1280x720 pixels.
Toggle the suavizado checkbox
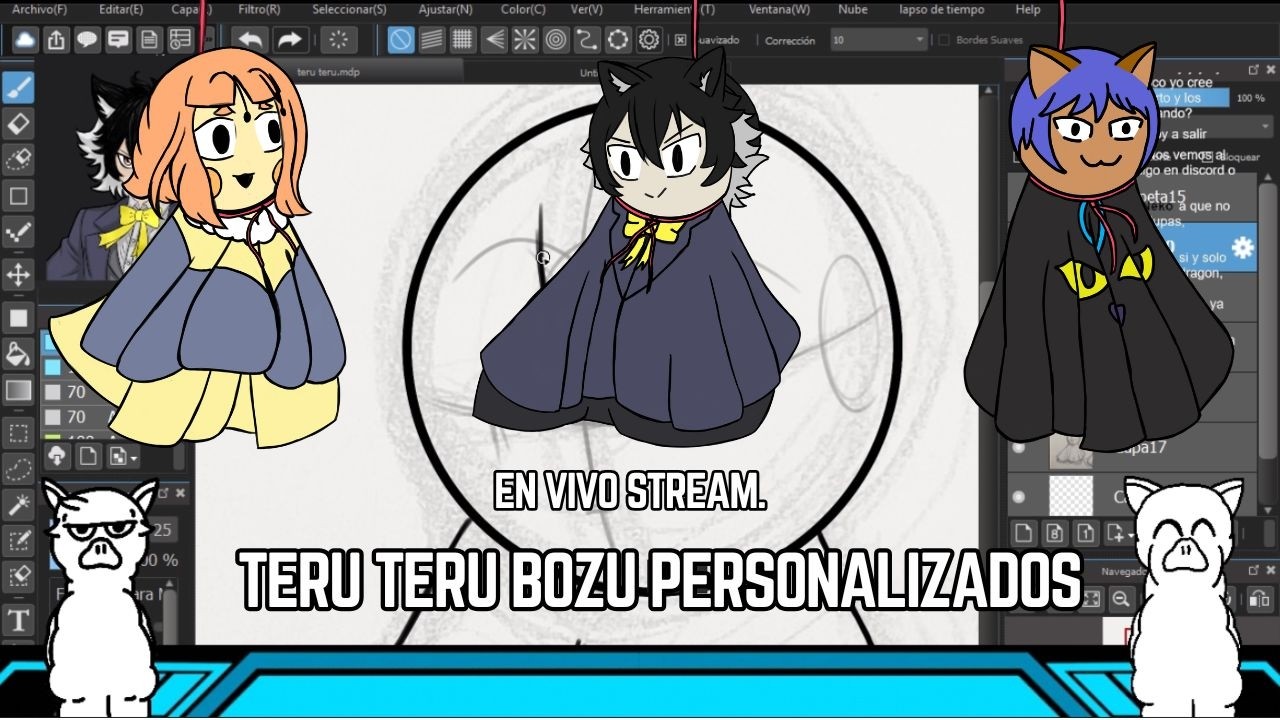coord(681,41)
